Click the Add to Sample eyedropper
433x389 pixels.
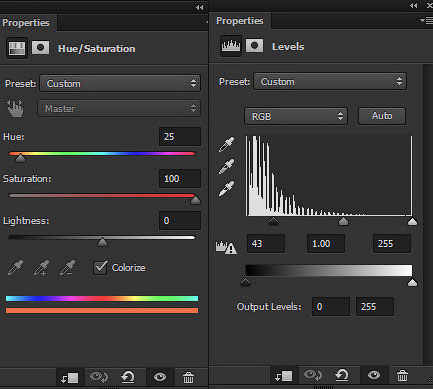point(41,268)
